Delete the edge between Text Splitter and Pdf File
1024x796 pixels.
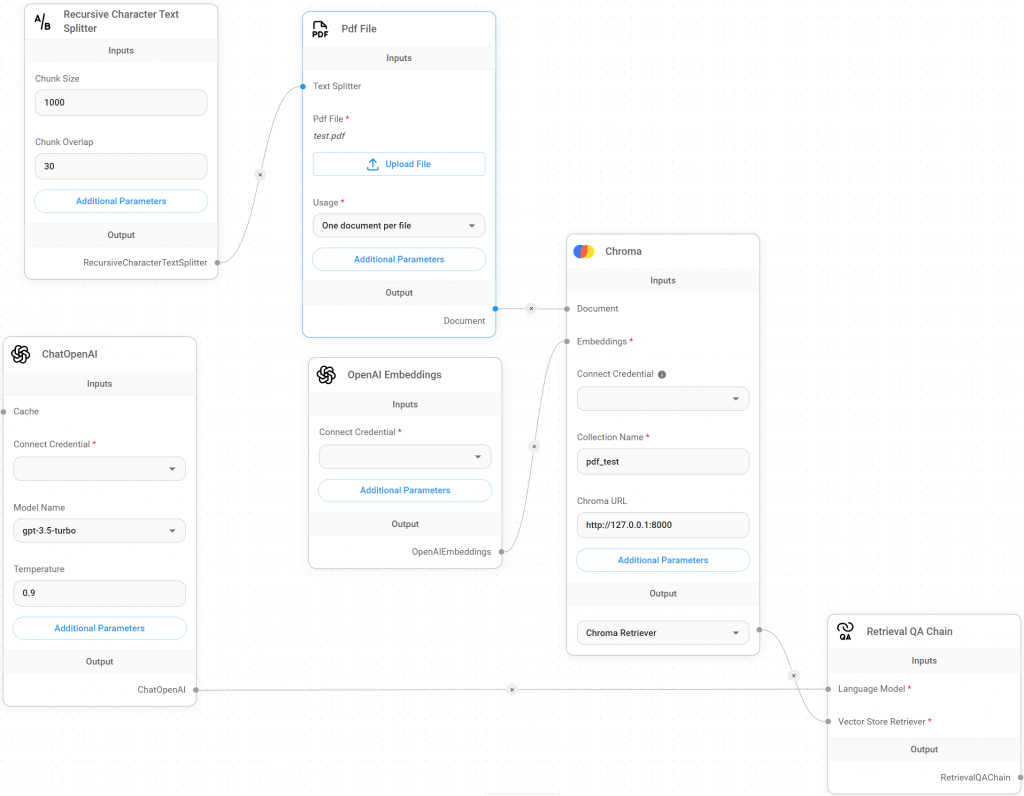click(x=260, y=175)
